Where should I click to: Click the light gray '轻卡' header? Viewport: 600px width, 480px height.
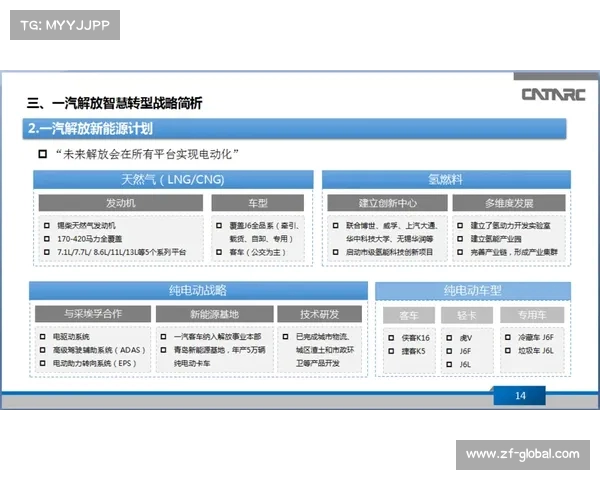[x=467, y=315]
